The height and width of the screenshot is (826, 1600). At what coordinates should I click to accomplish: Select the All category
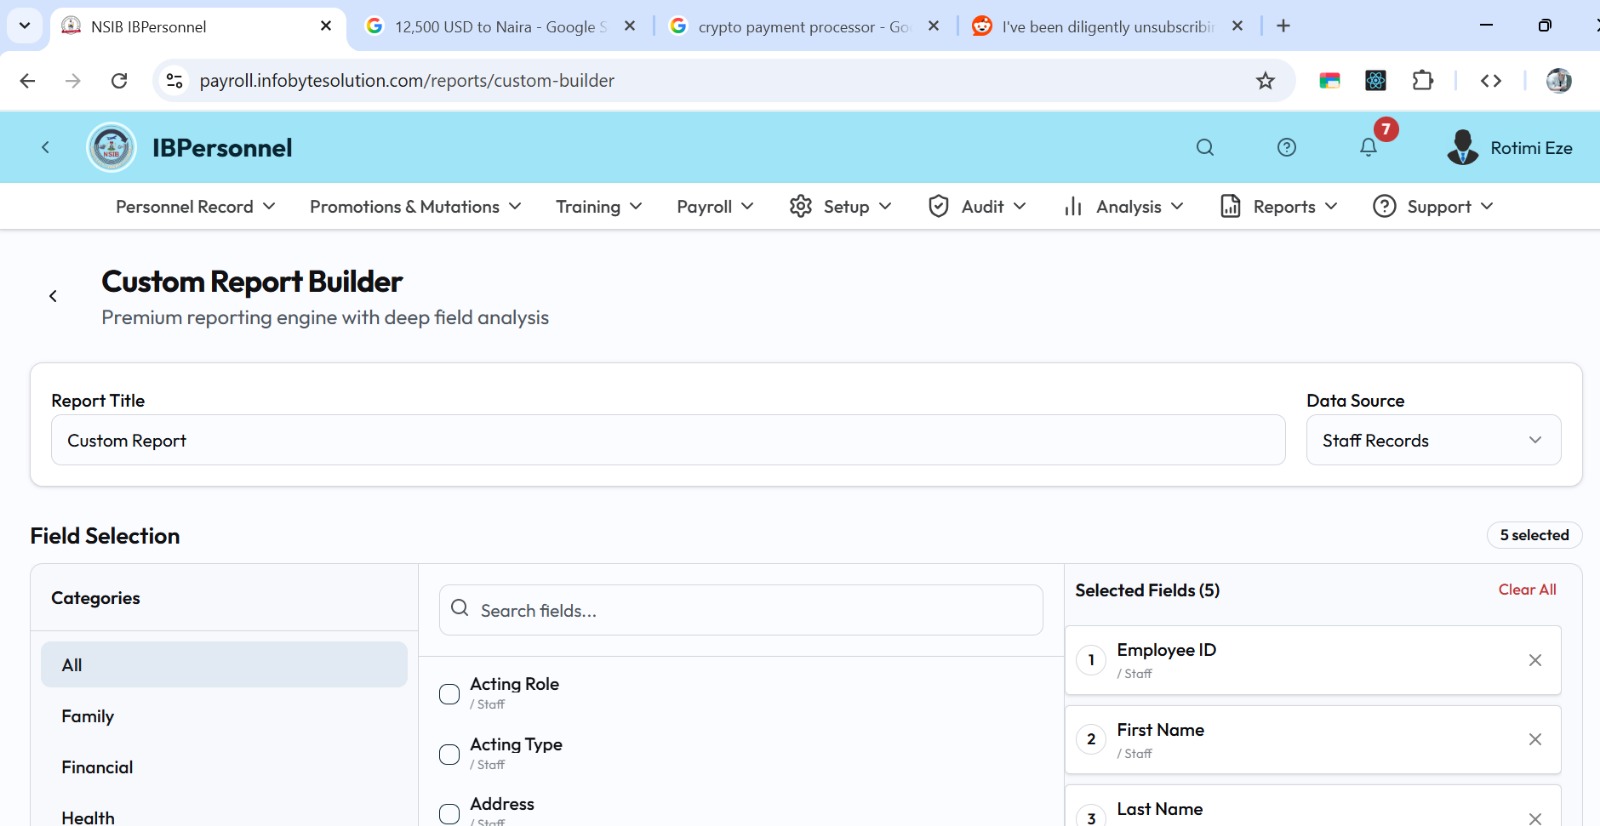pos(224,665)
